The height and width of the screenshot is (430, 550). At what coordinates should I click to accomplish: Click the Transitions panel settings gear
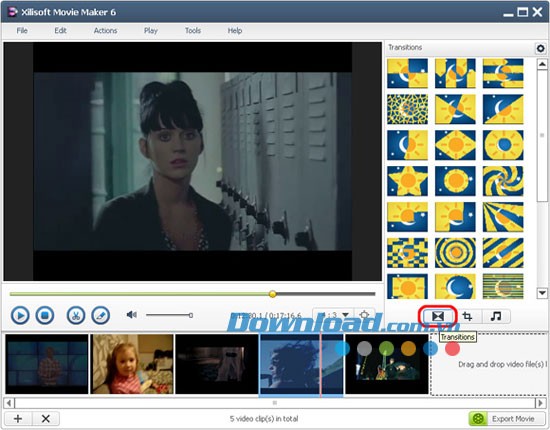[x=541, y=48]
